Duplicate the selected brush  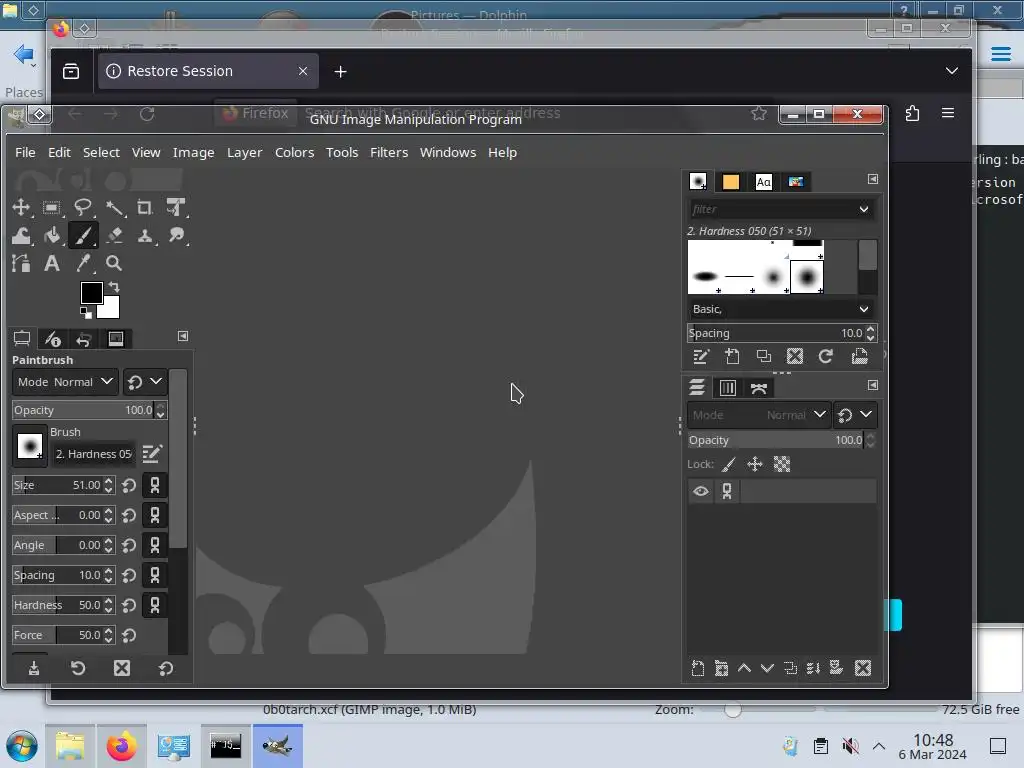pos(763,357)
